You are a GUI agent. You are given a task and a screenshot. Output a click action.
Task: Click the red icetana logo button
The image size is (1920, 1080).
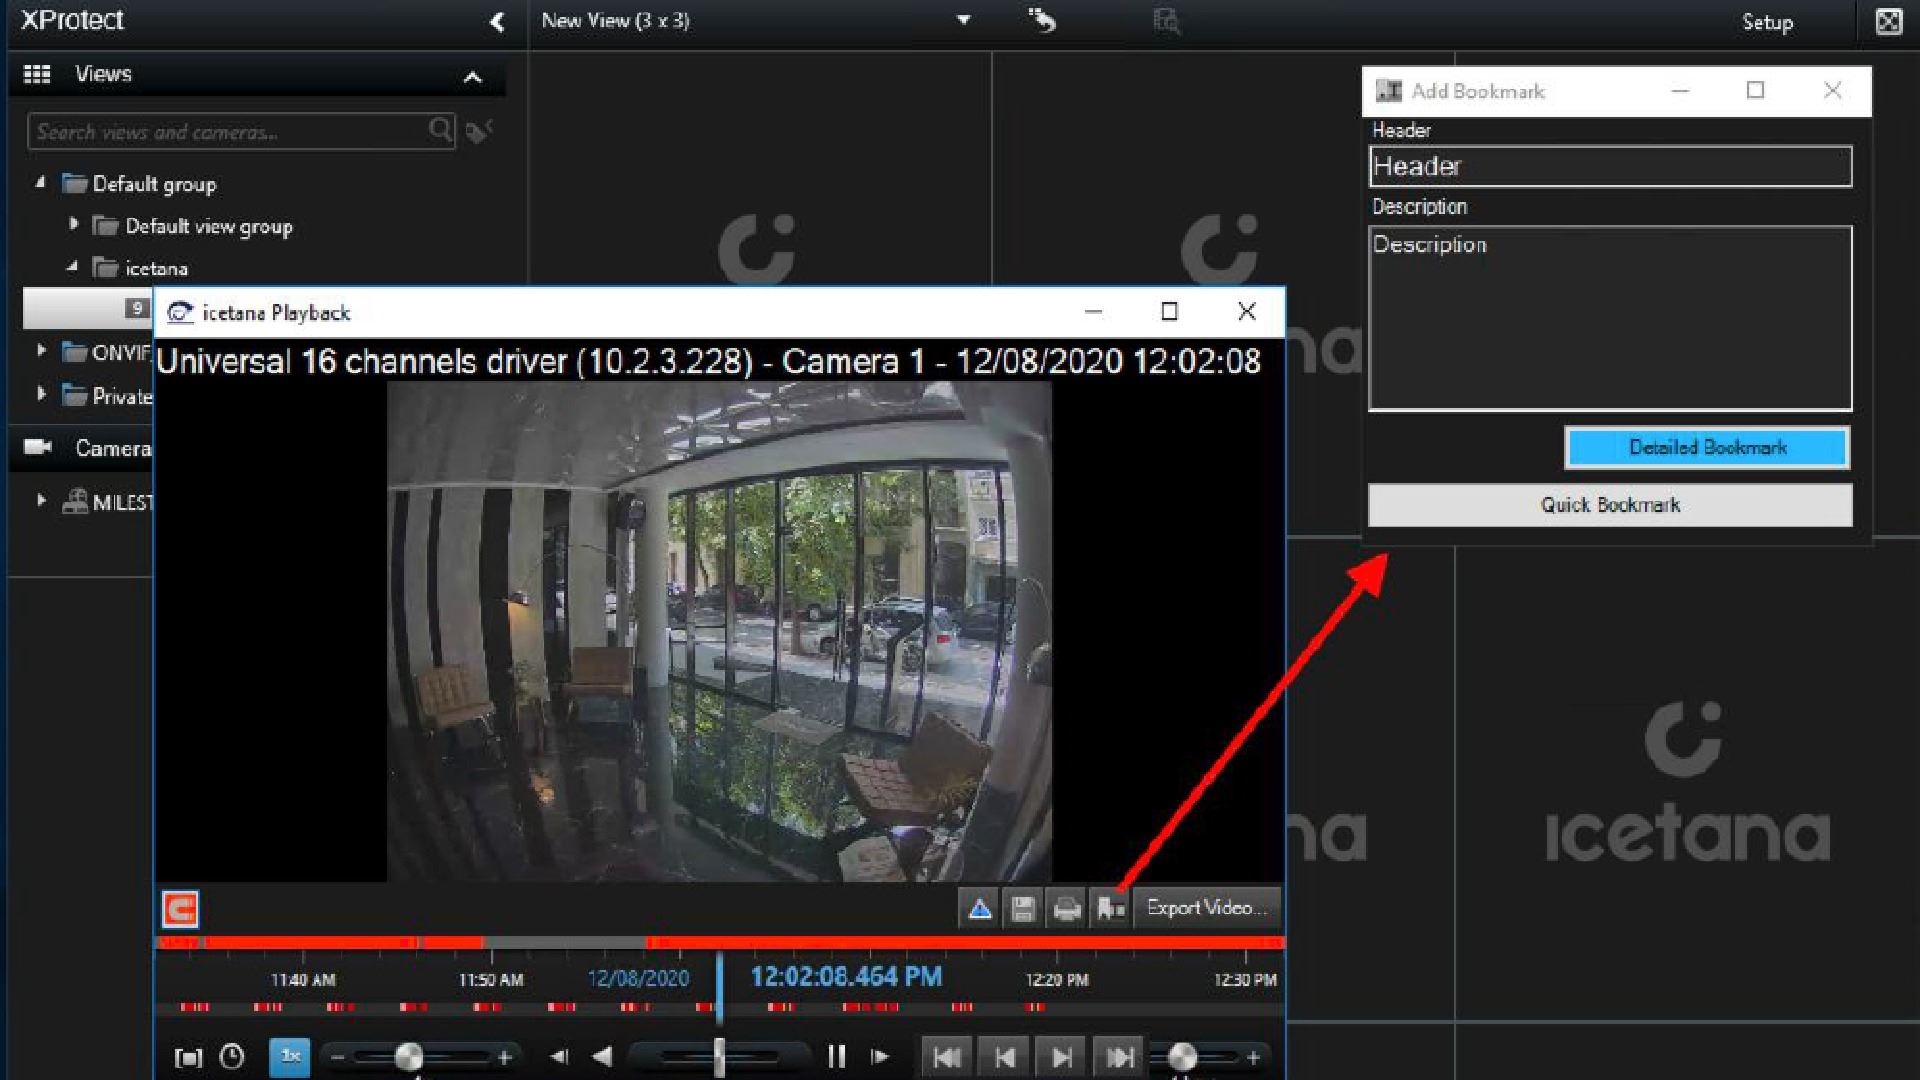click(x=181, y=909)
